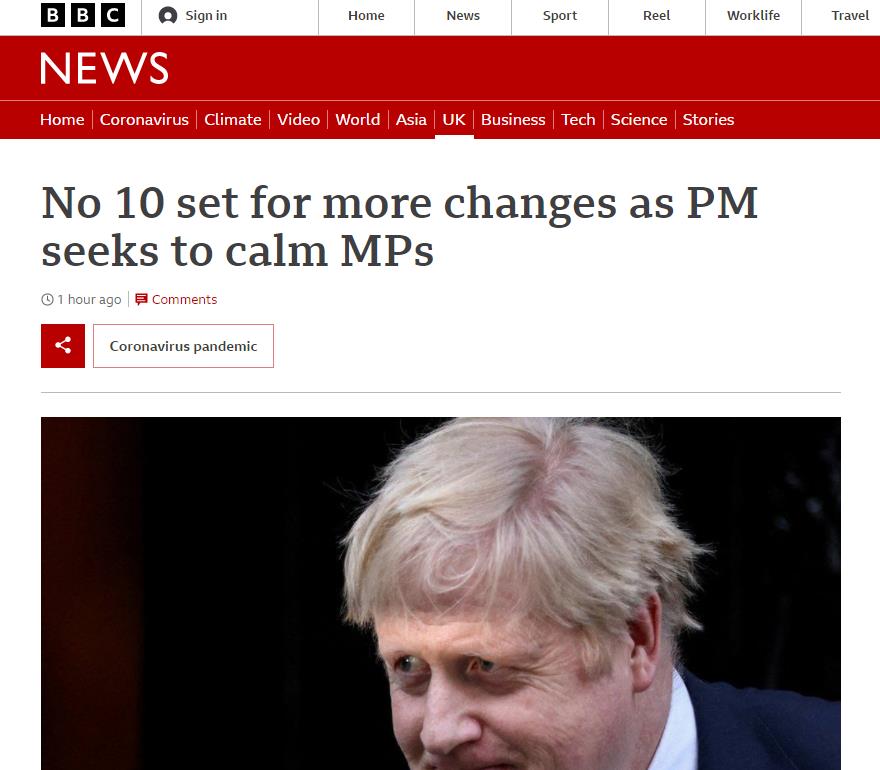The width and height of the screenshot is (880, 770).
Task: Select the Tech news section
Action: click(578, 120)
